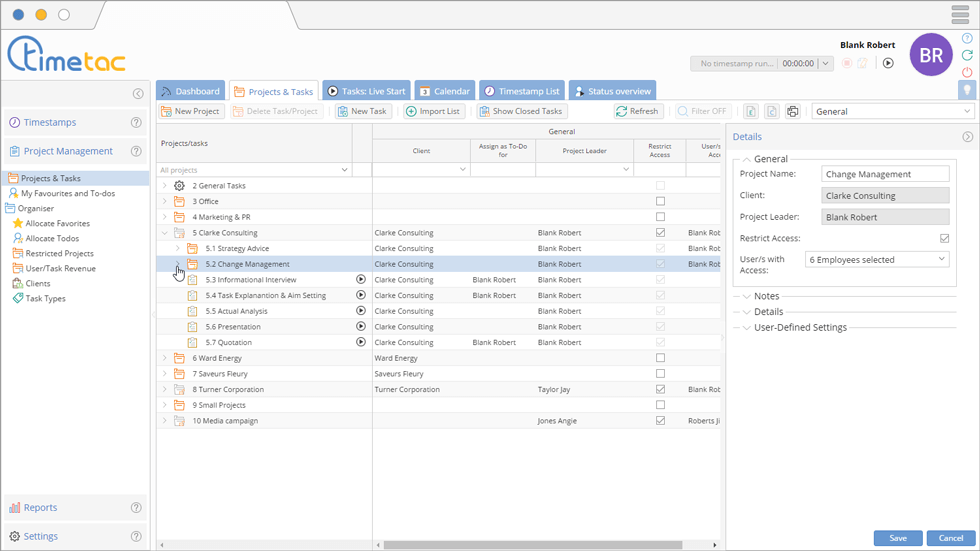Expand 2 General Tasks tree node

tap(165, 186)
